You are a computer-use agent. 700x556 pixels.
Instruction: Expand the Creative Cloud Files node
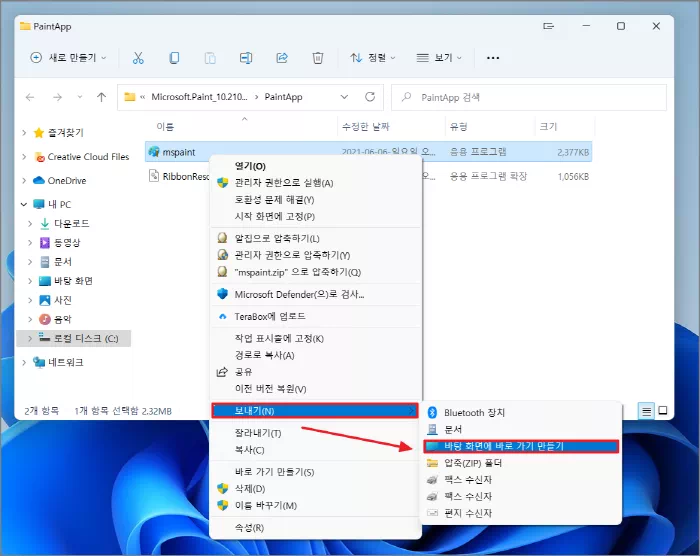pos(24,157)
